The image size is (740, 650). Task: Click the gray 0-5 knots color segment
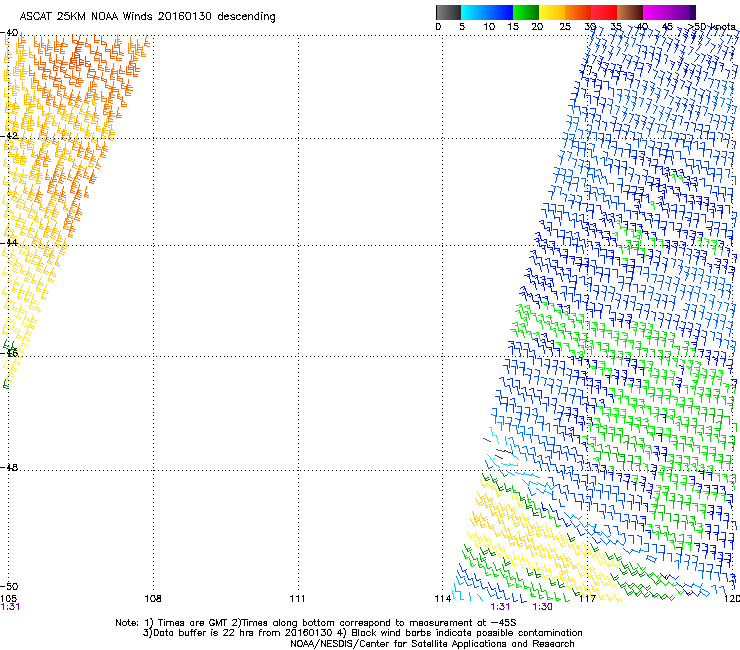[448, 12]
